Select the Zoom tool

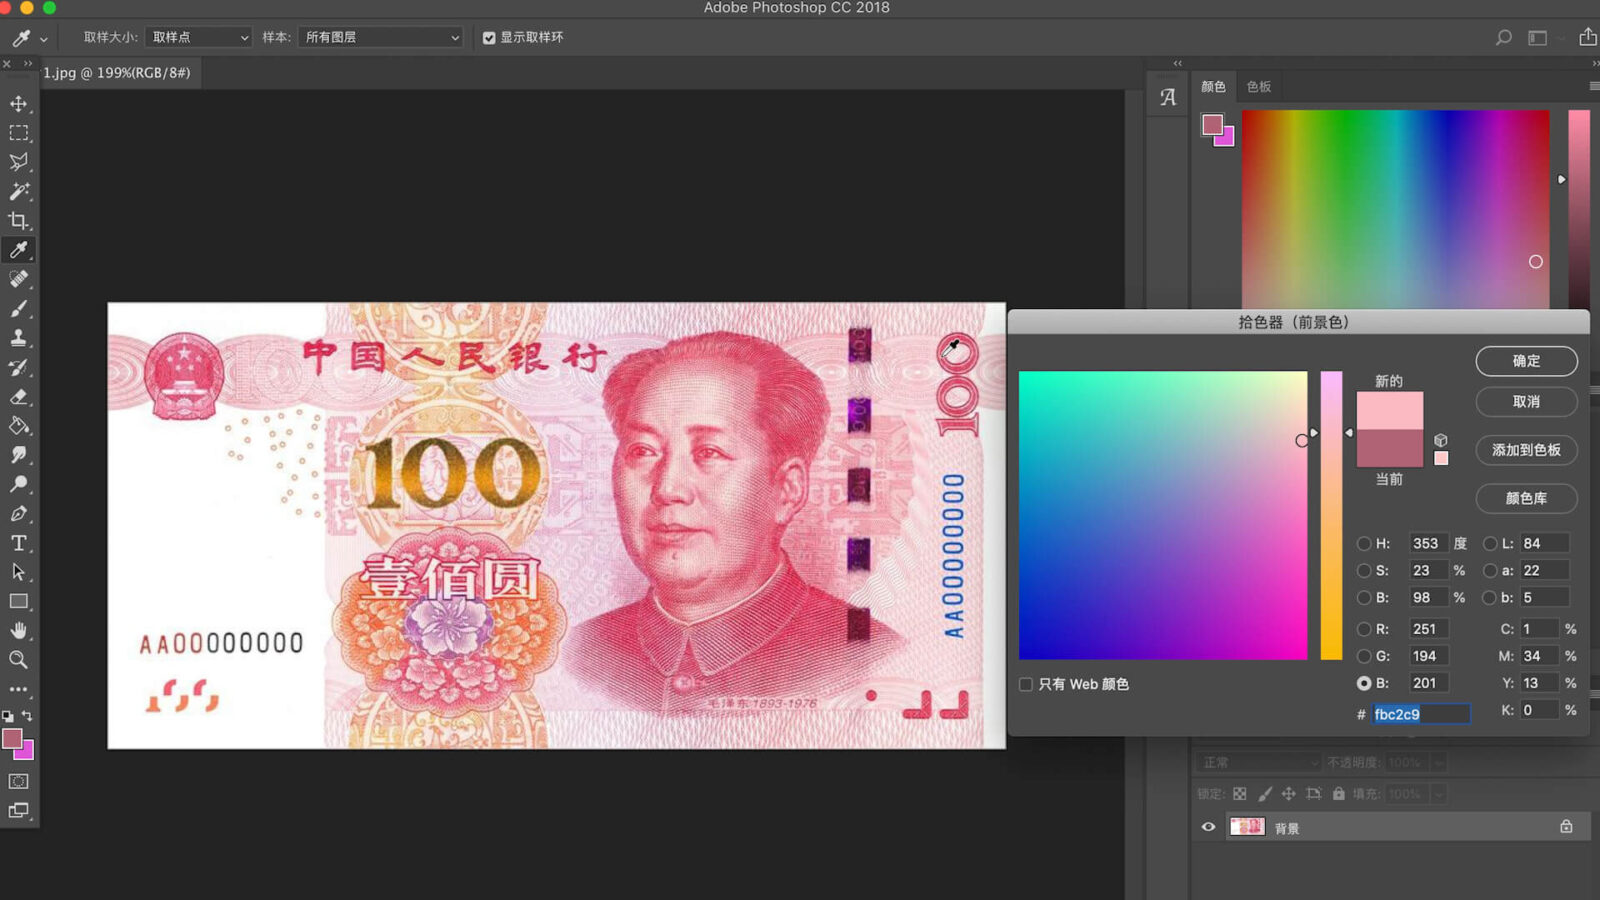18,660
